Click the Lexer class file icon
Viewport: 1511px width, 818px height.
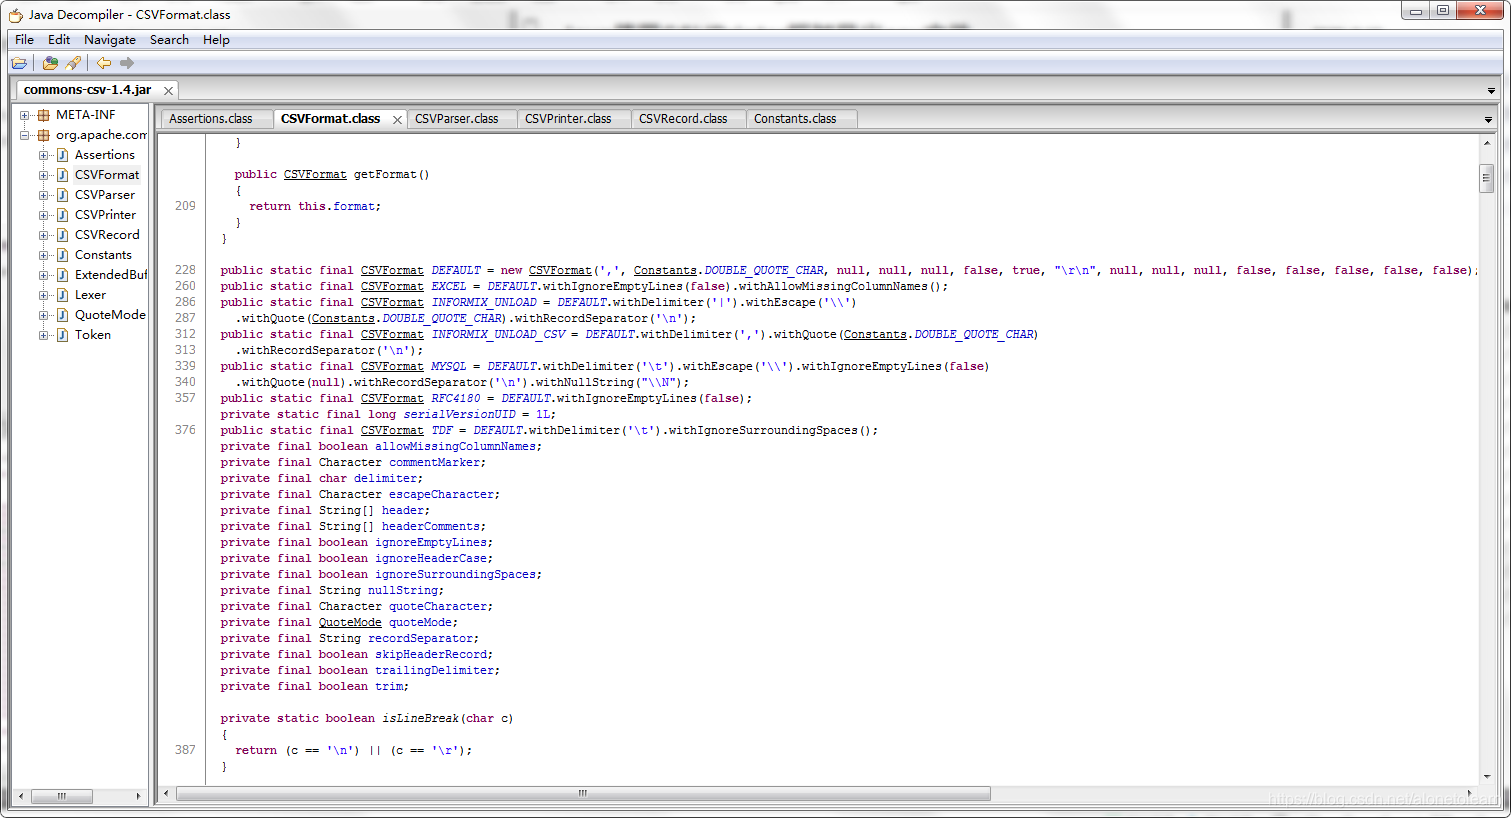point(62,295)
